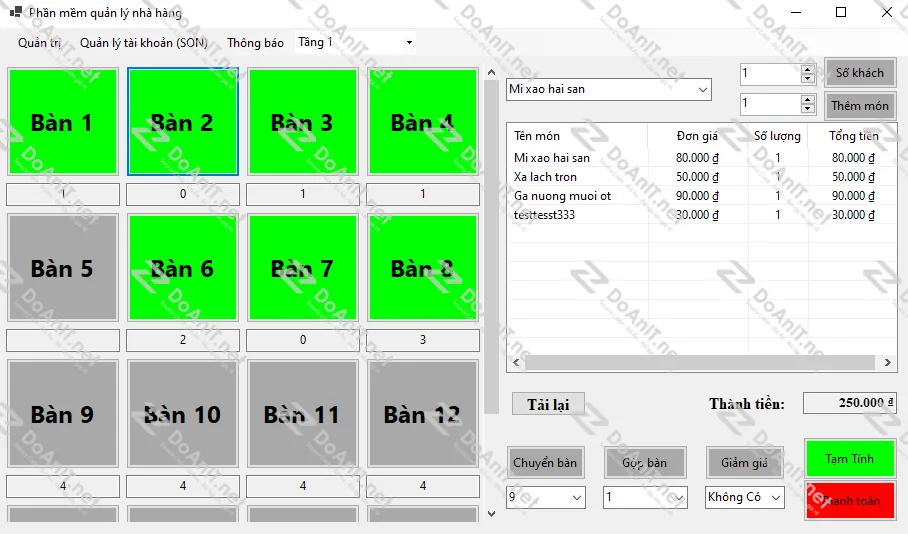Click guest count field under Bàn 8
Viewport: 908px width, 534px height.
[423, 340]
